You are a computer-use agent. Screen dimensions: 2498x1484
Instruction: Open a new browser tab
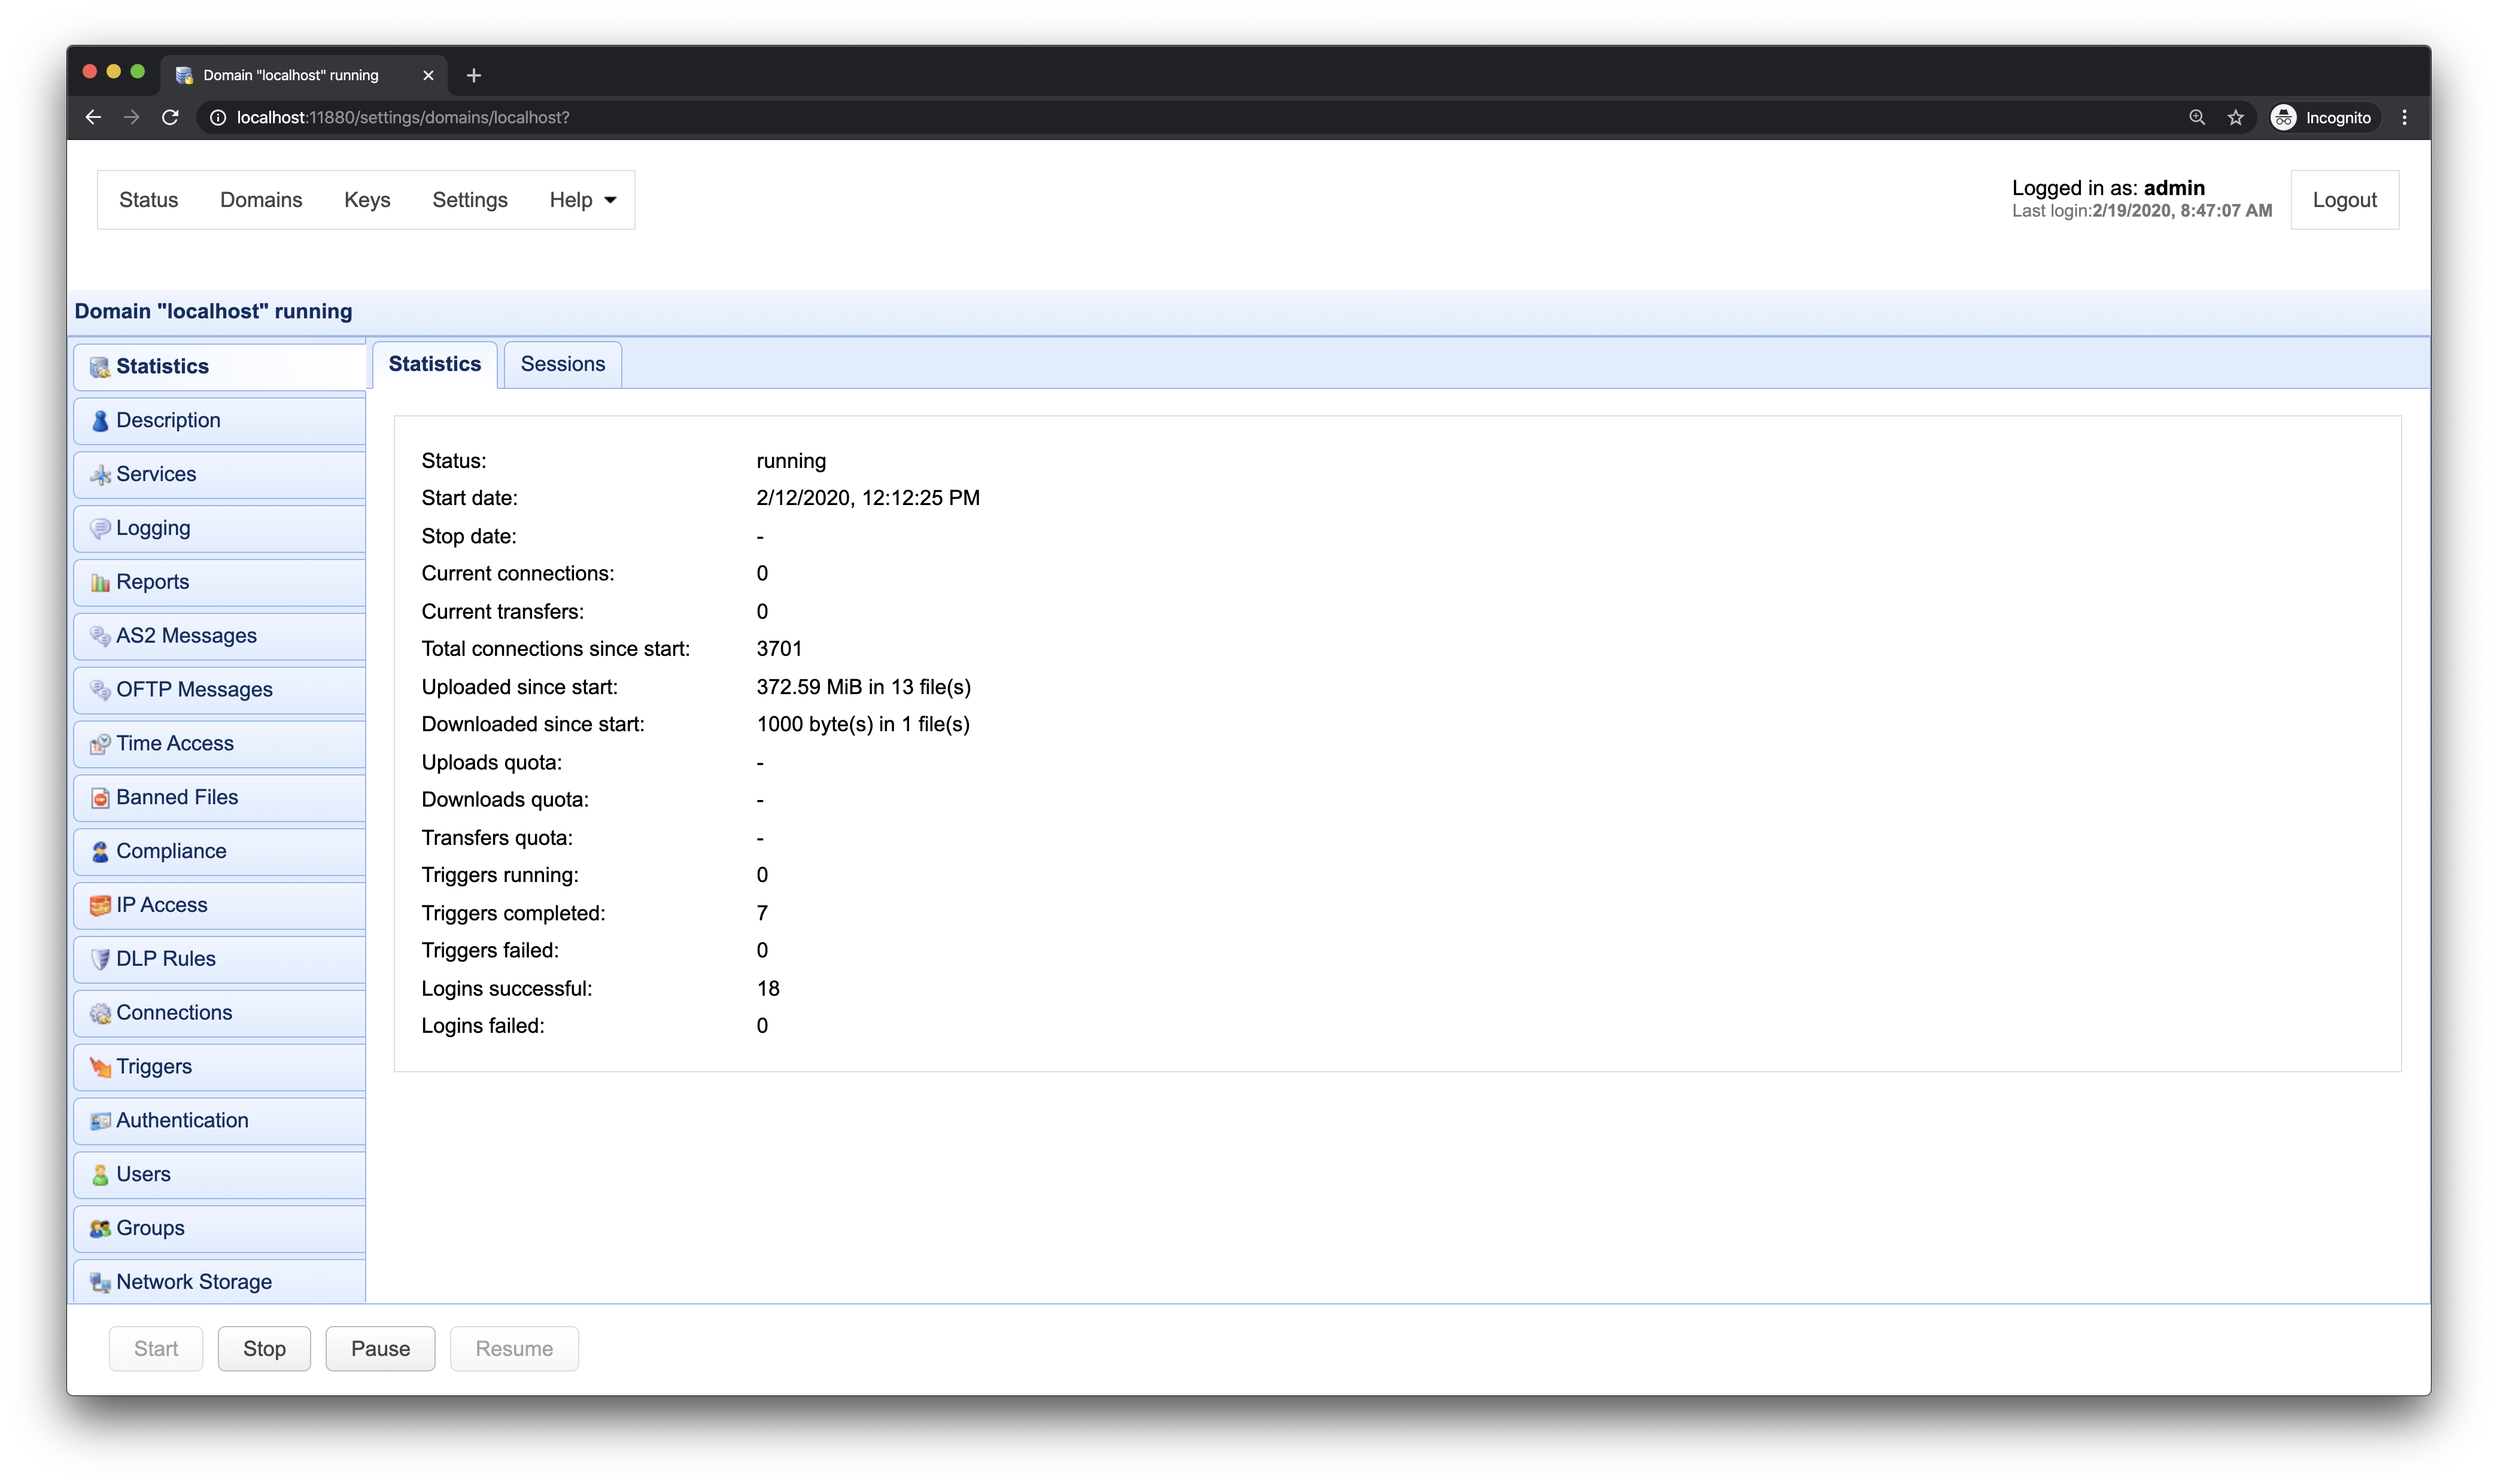pyautogui.click(x=474, y=75)
